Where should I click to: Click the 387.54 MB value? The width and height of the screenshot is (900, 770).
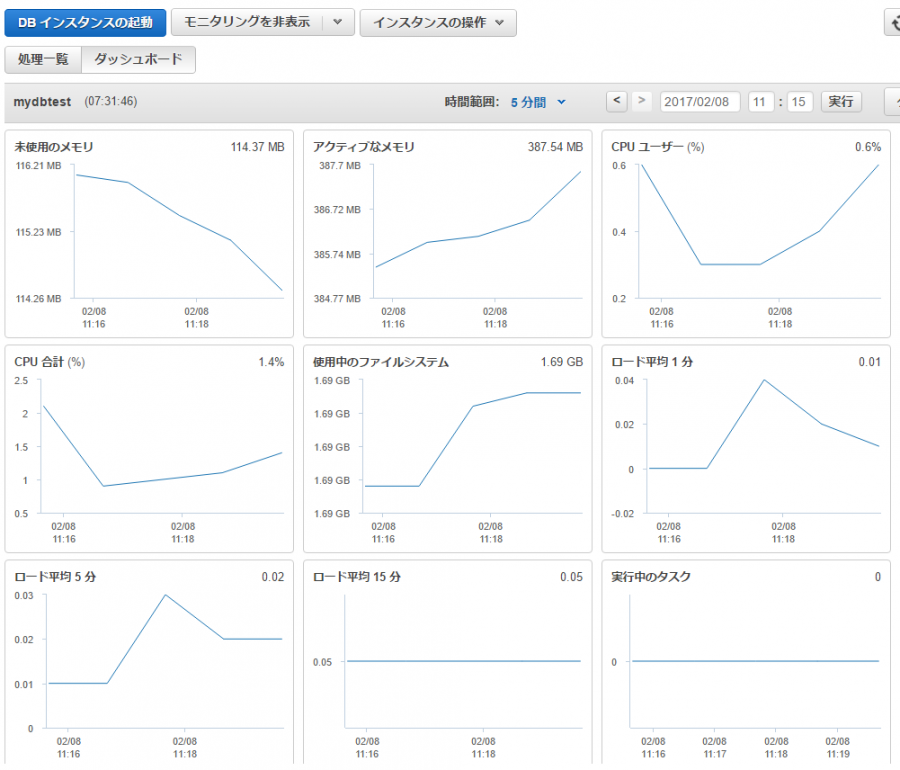click(555, 147)
